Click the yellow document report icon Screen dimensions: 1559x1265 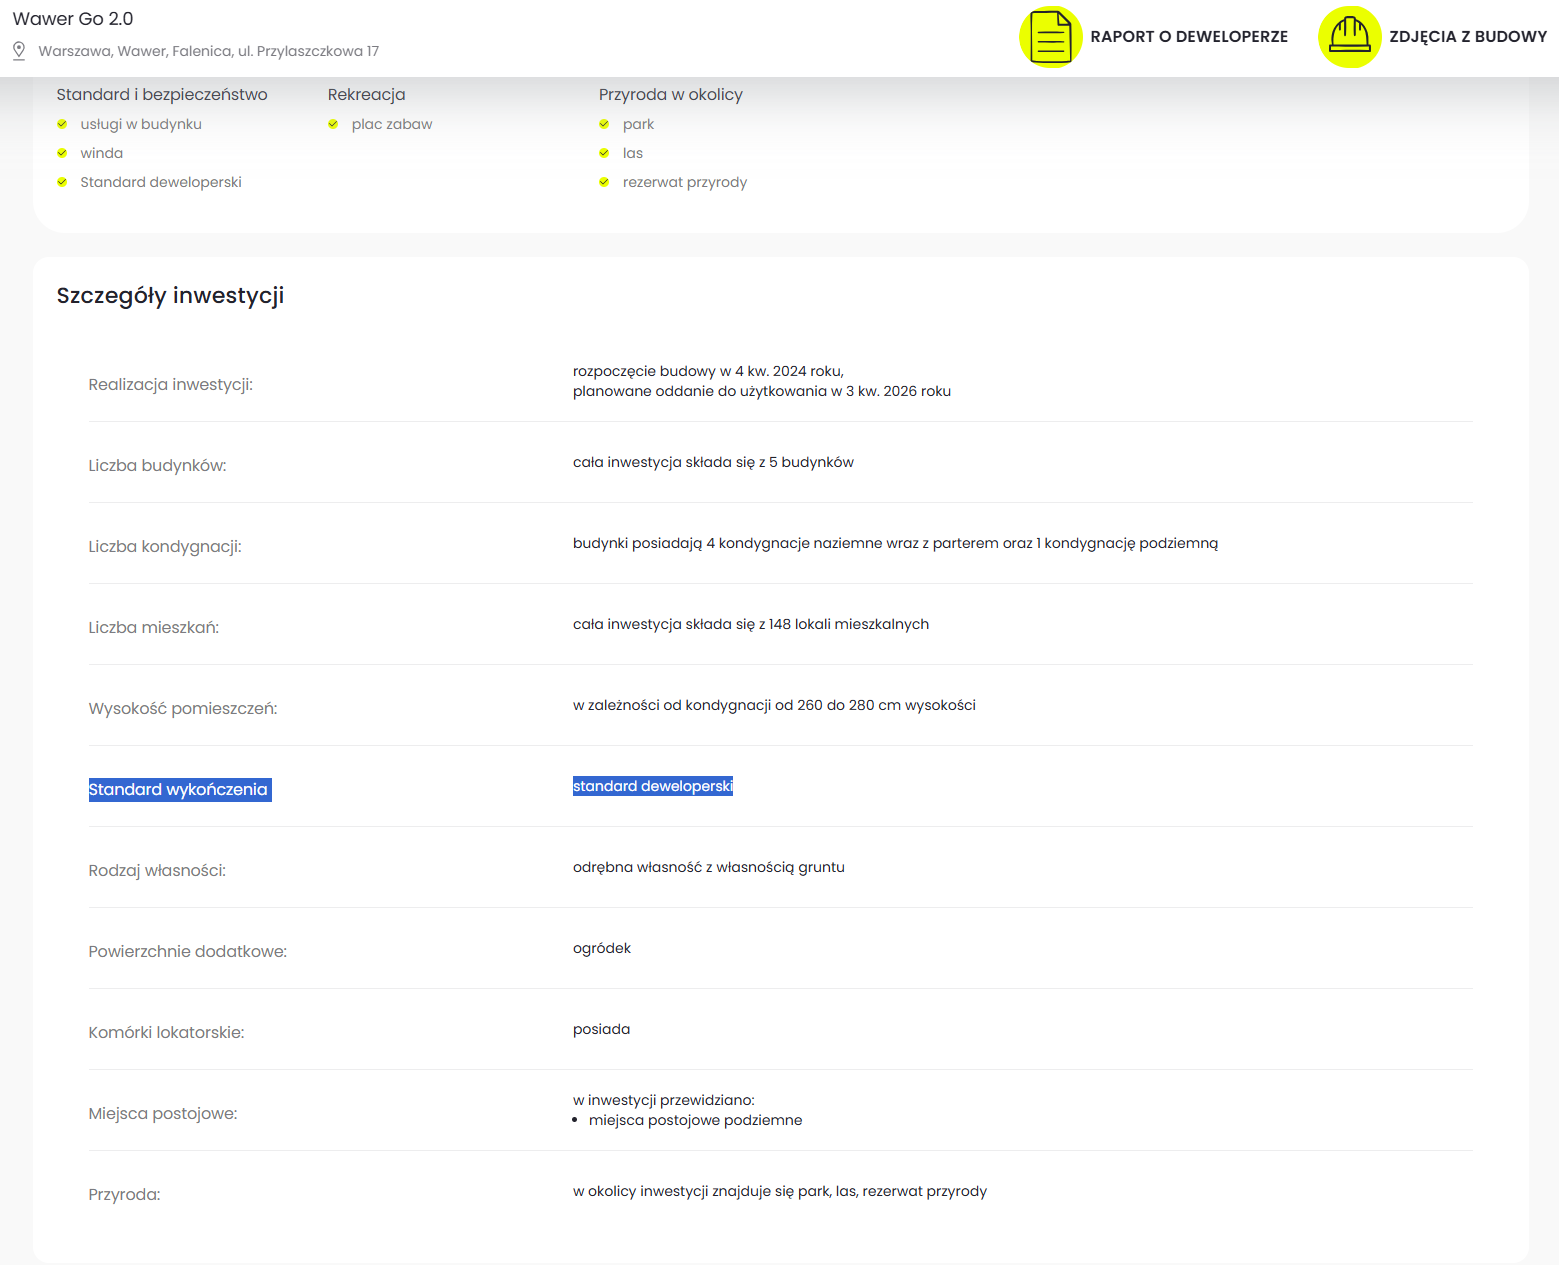pos(1050,37)
